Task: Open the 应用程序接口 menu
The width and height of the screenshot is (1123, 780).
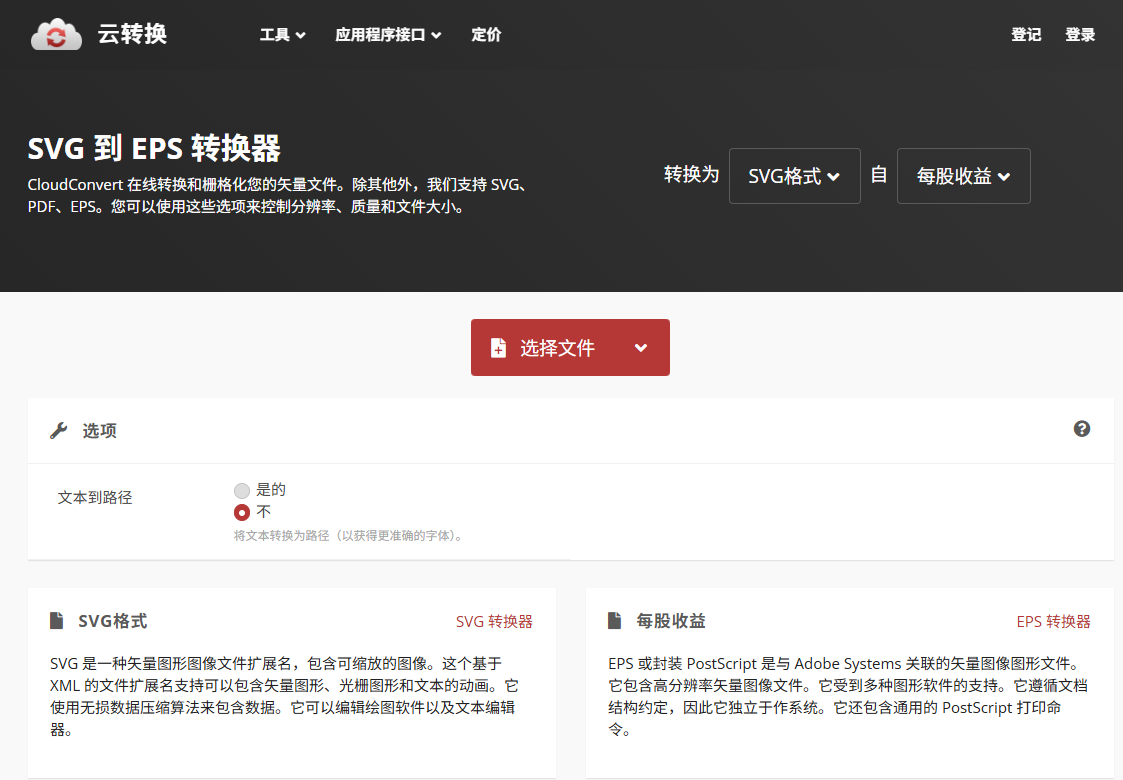Action: pyautogui.click(x=388, y=35)
